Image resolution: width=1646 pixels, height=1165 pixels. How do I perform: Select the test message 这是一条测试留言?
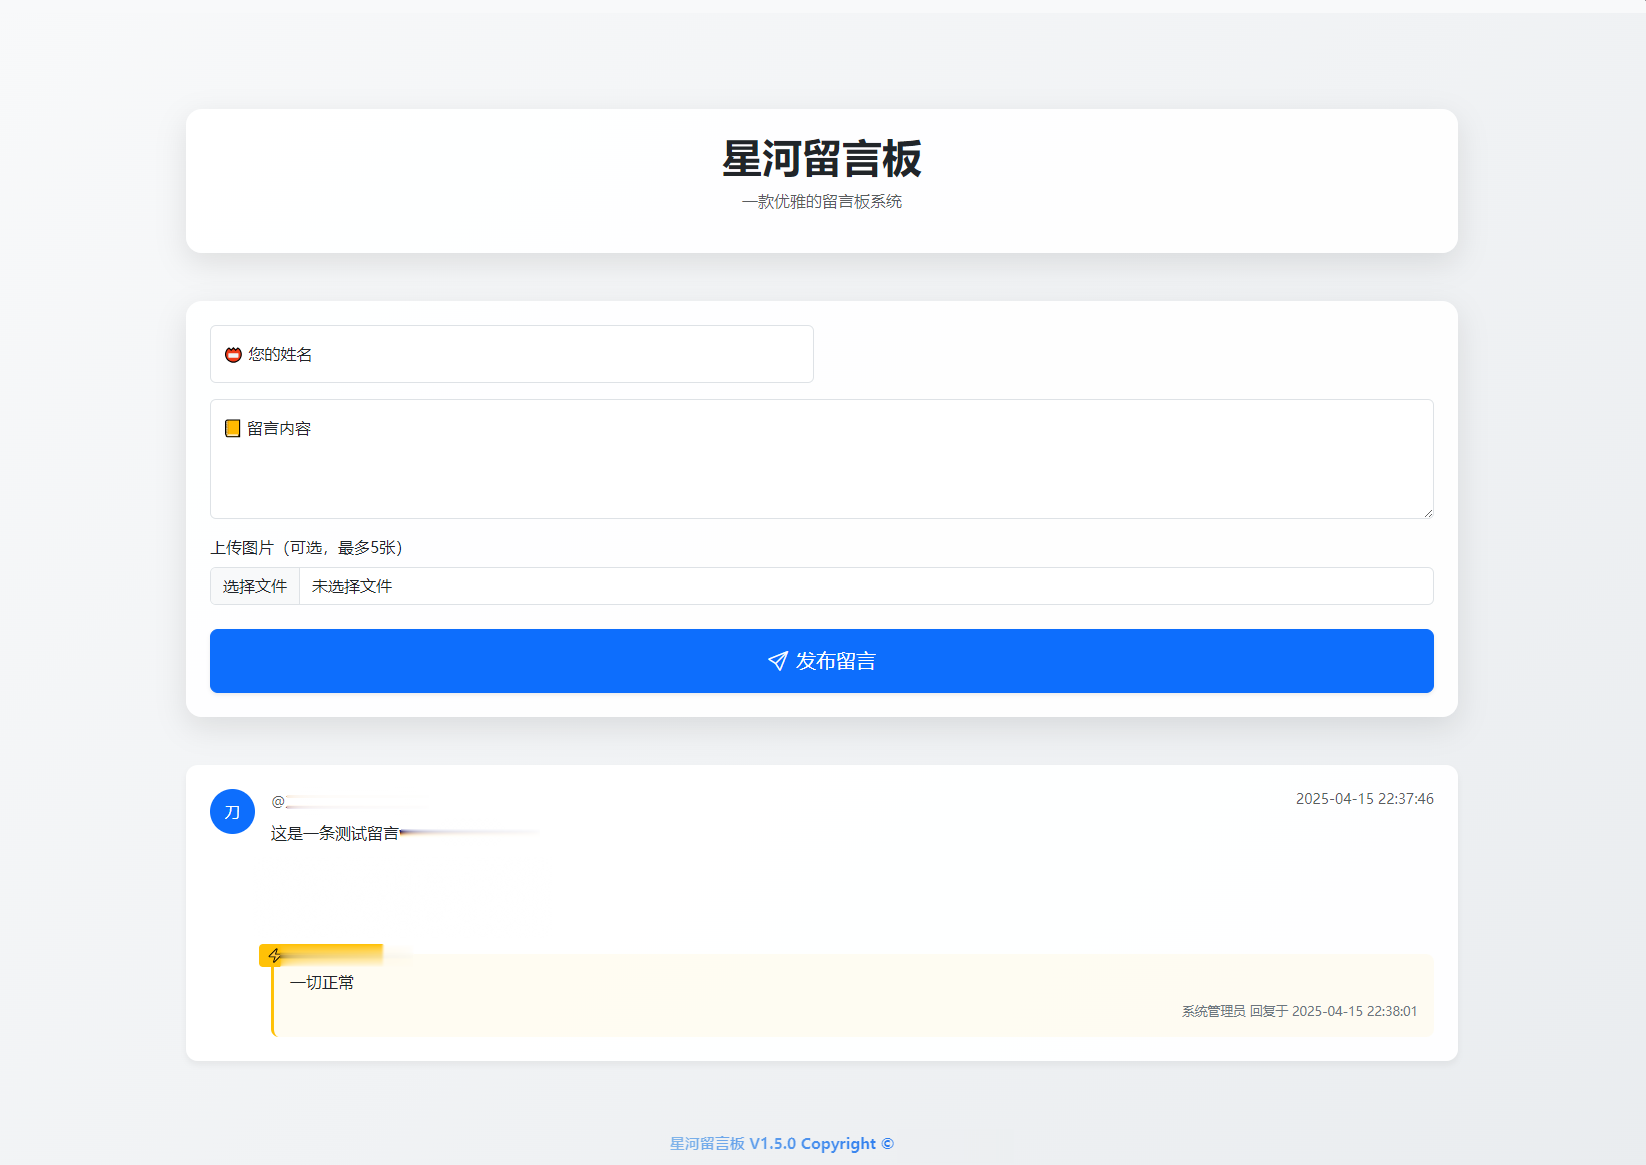click(332, 831)
